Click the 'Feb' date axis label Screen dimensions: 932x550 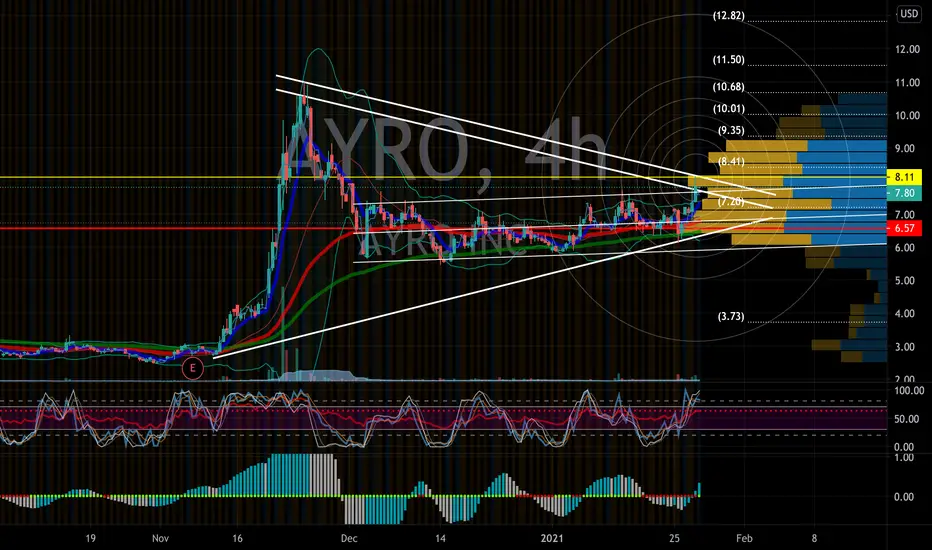(744, 539)
